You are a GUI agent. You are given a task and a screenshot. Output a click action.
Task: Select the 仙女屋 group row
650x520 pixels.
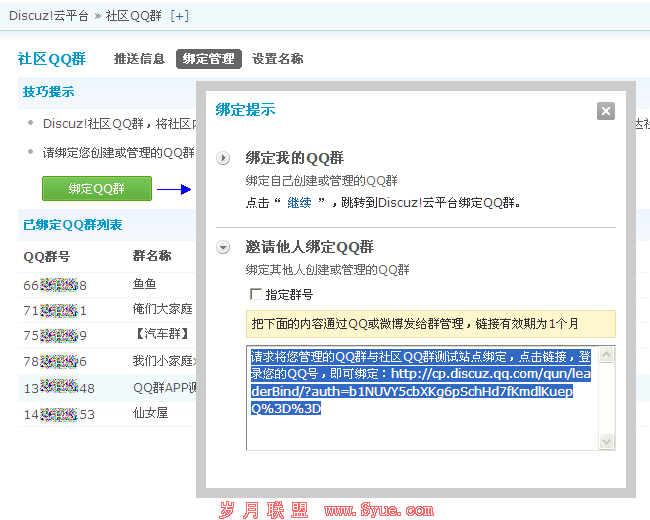pos(107,414)
